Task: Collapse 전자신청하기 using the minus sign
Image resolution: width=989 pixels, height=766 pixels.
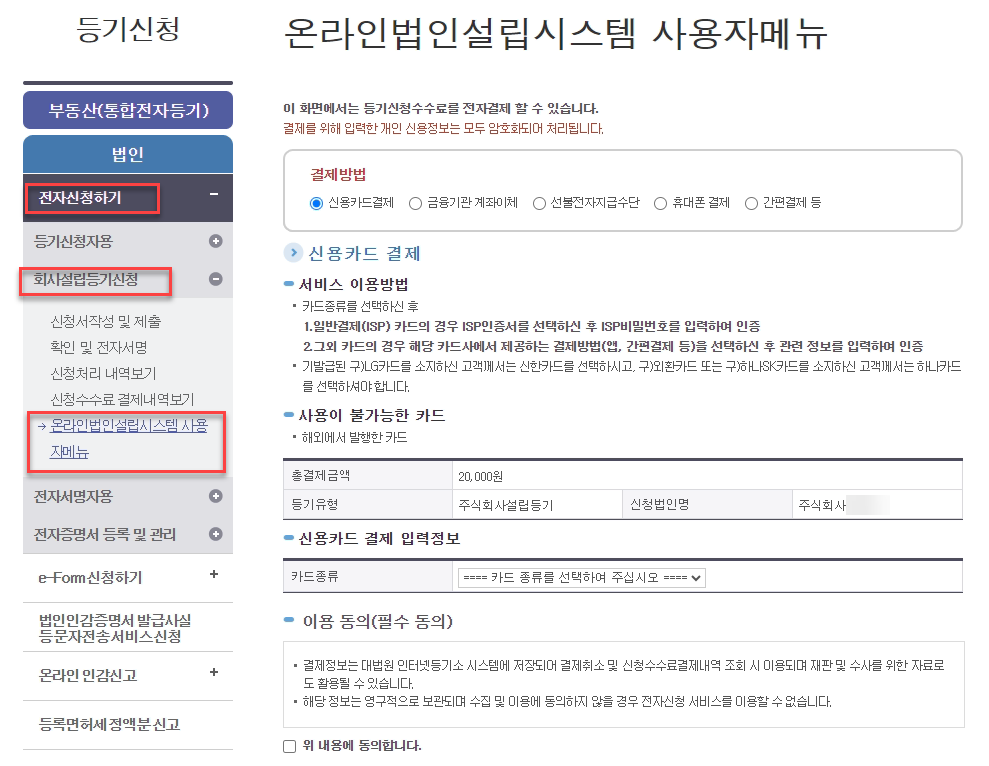Action: coord(214,194)
